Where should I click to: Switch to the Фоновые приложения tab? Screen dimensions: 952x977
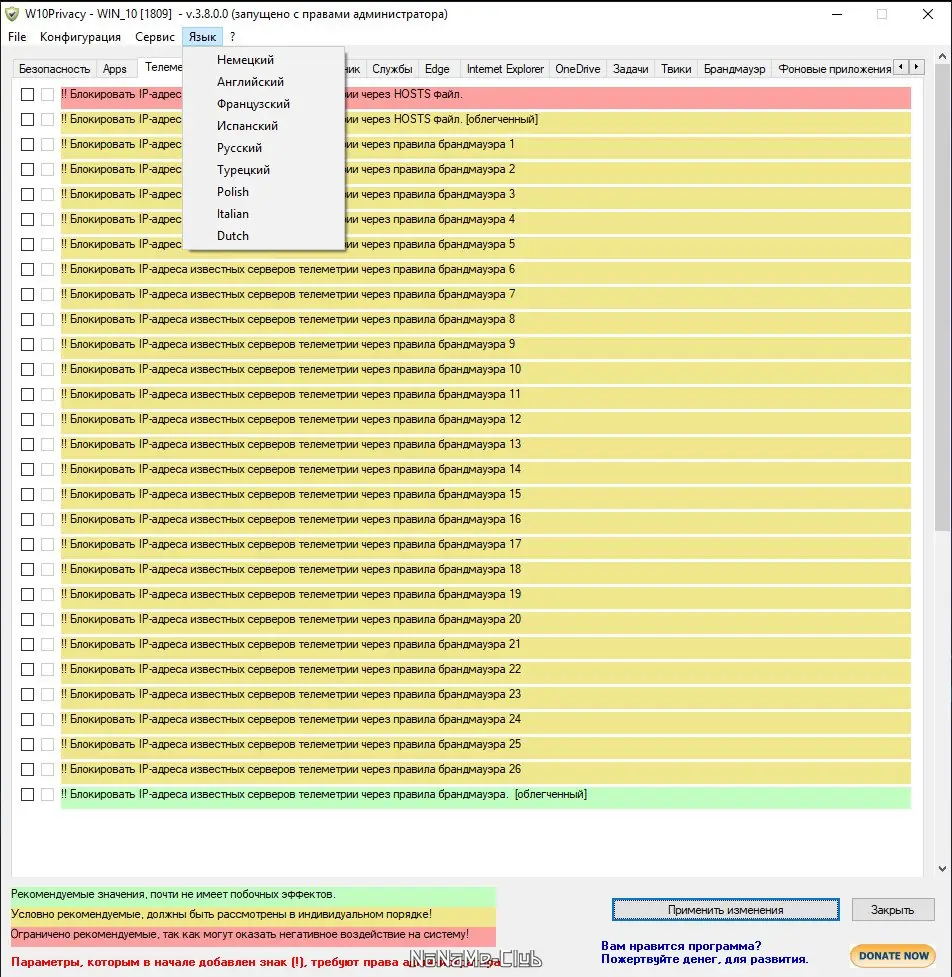point(833,69)
